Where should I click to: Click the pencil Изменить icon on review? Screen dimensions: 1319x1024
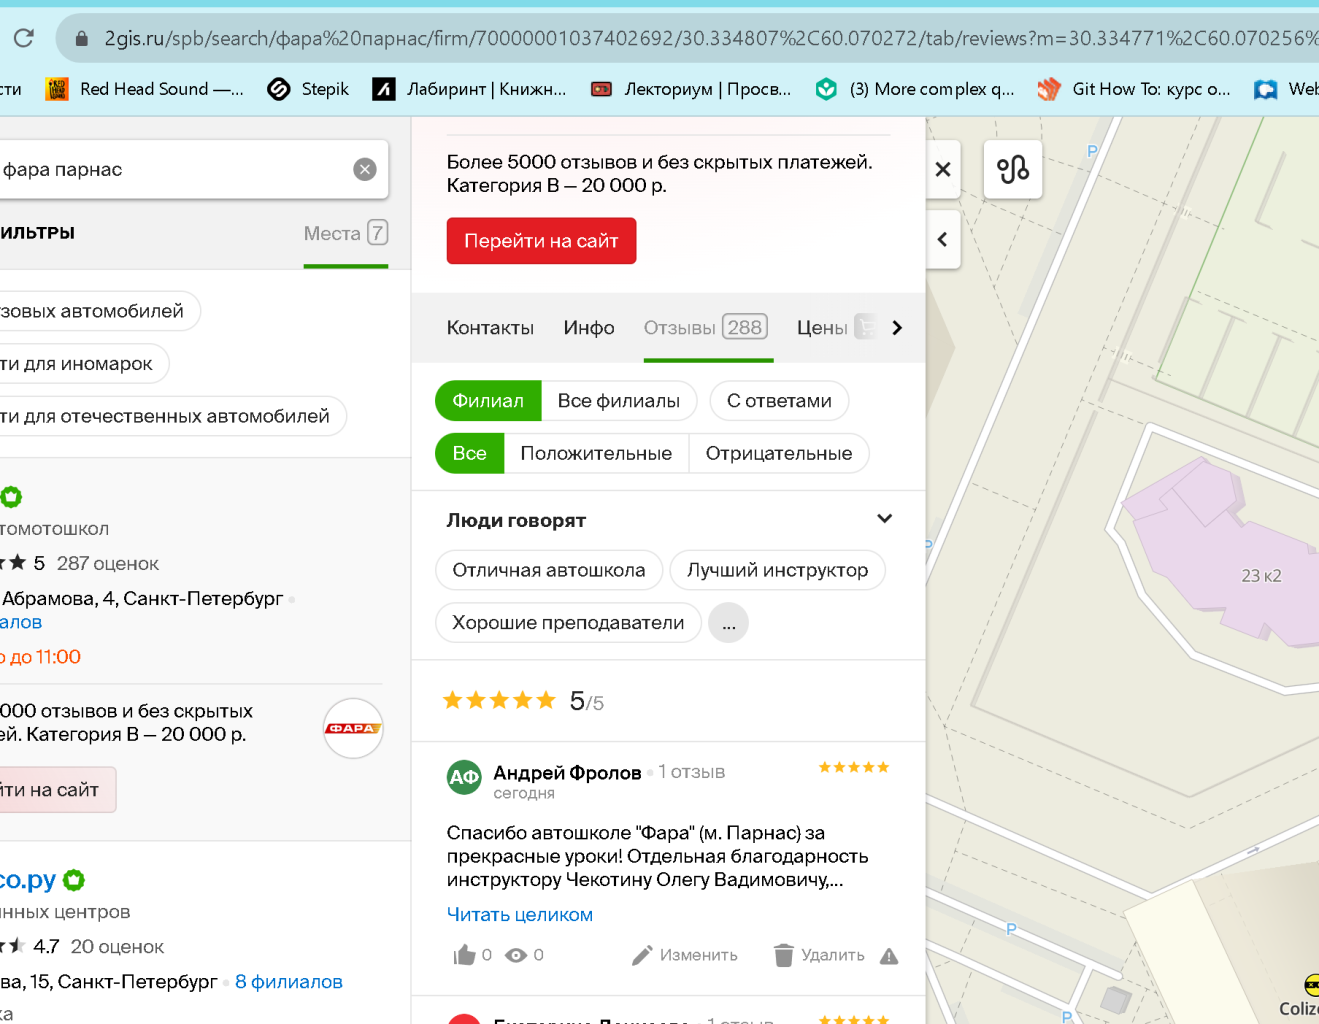642,955
